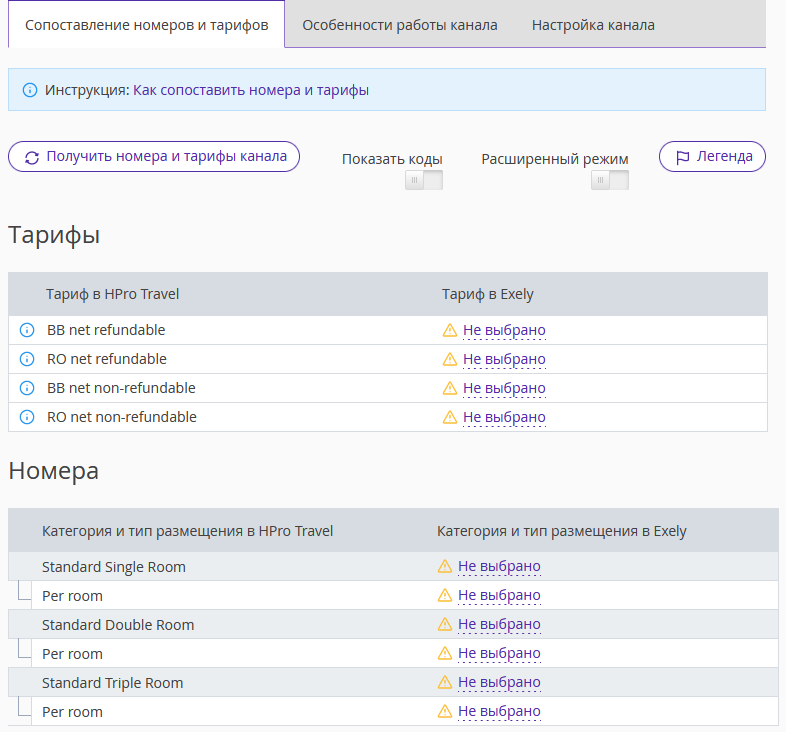Click the Standard Triple Room row label
786x732 pixels.
pos(113,683)
